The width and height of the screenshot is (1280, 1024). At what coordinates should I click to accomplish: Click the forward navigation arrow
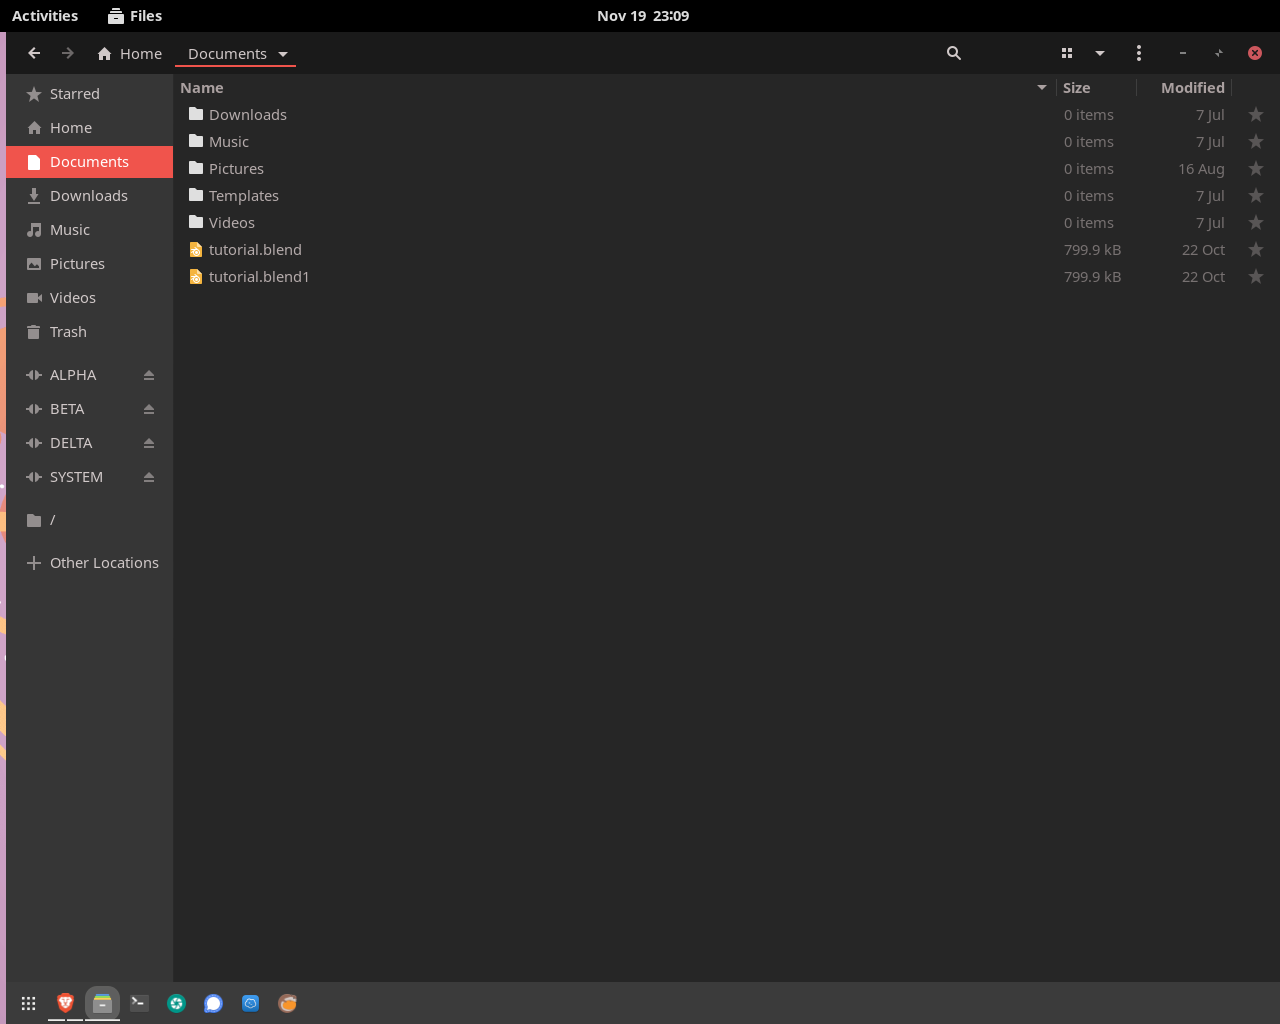[67, 53]
